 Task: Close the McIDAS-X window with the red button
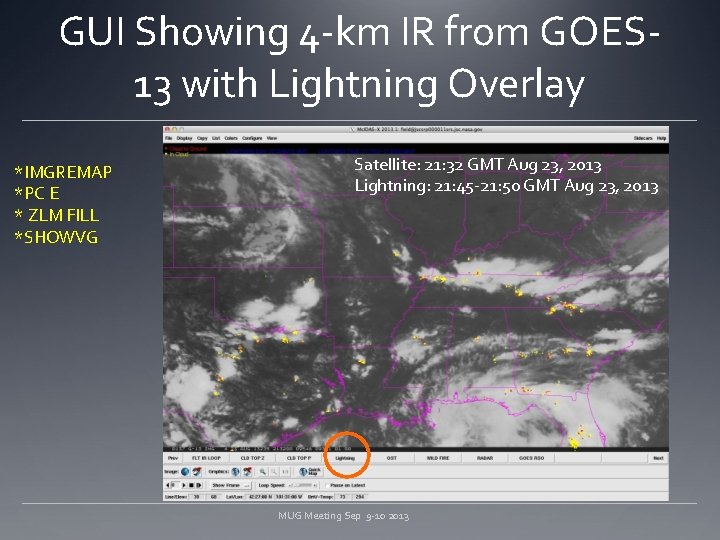pyautogui.click(x=167, y=129)
